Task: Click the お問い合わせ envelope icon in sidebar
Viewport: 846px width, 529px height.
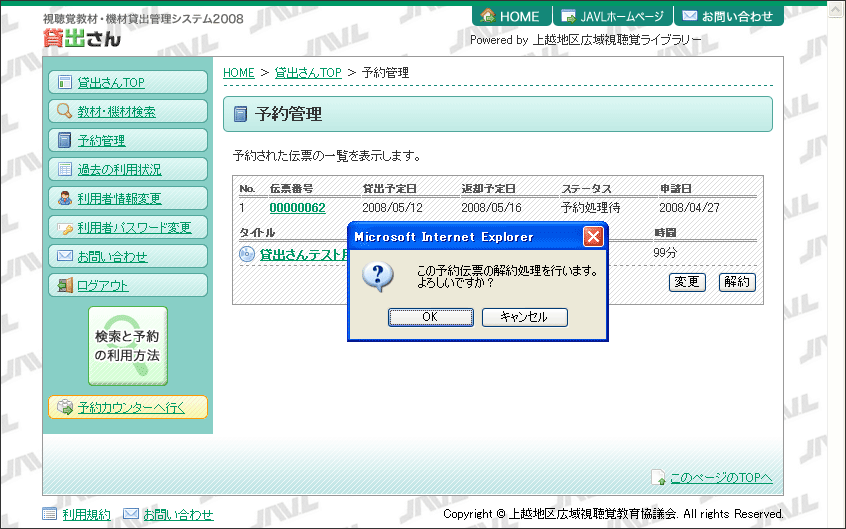Action: 64,257
